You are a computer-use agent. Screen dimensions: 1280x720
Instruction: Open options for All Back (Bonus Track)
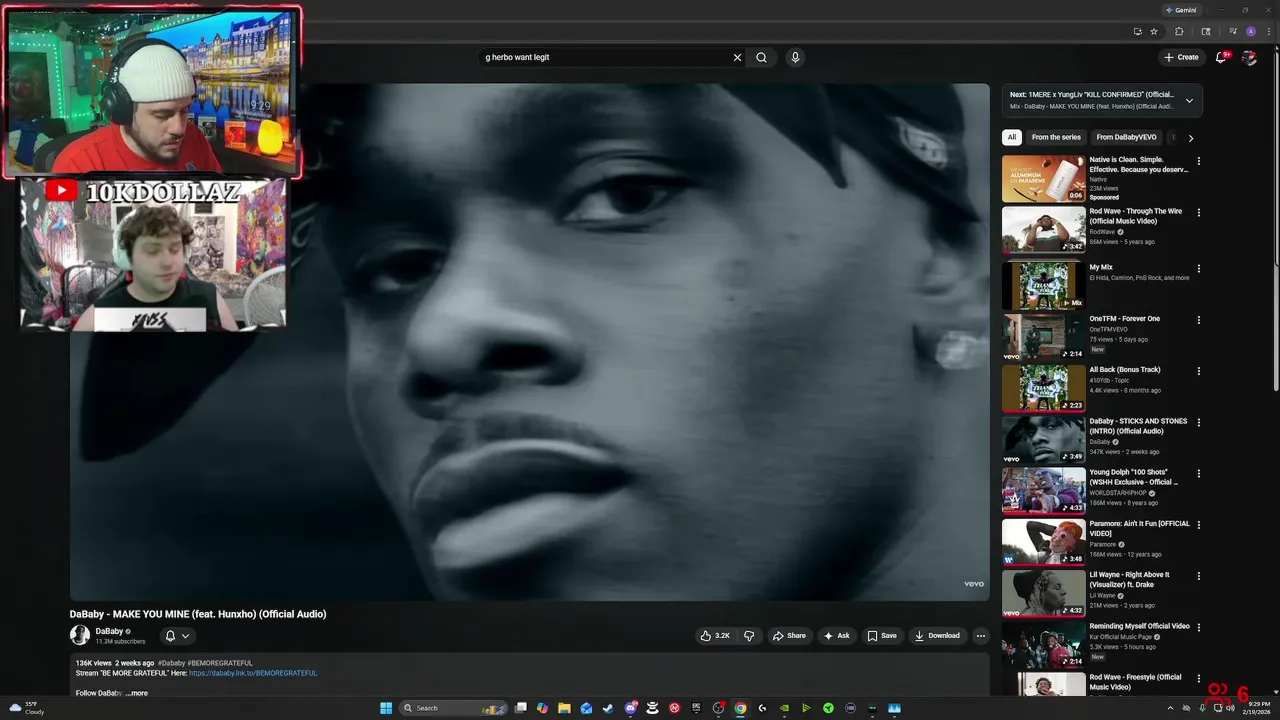pos(1199,370)
